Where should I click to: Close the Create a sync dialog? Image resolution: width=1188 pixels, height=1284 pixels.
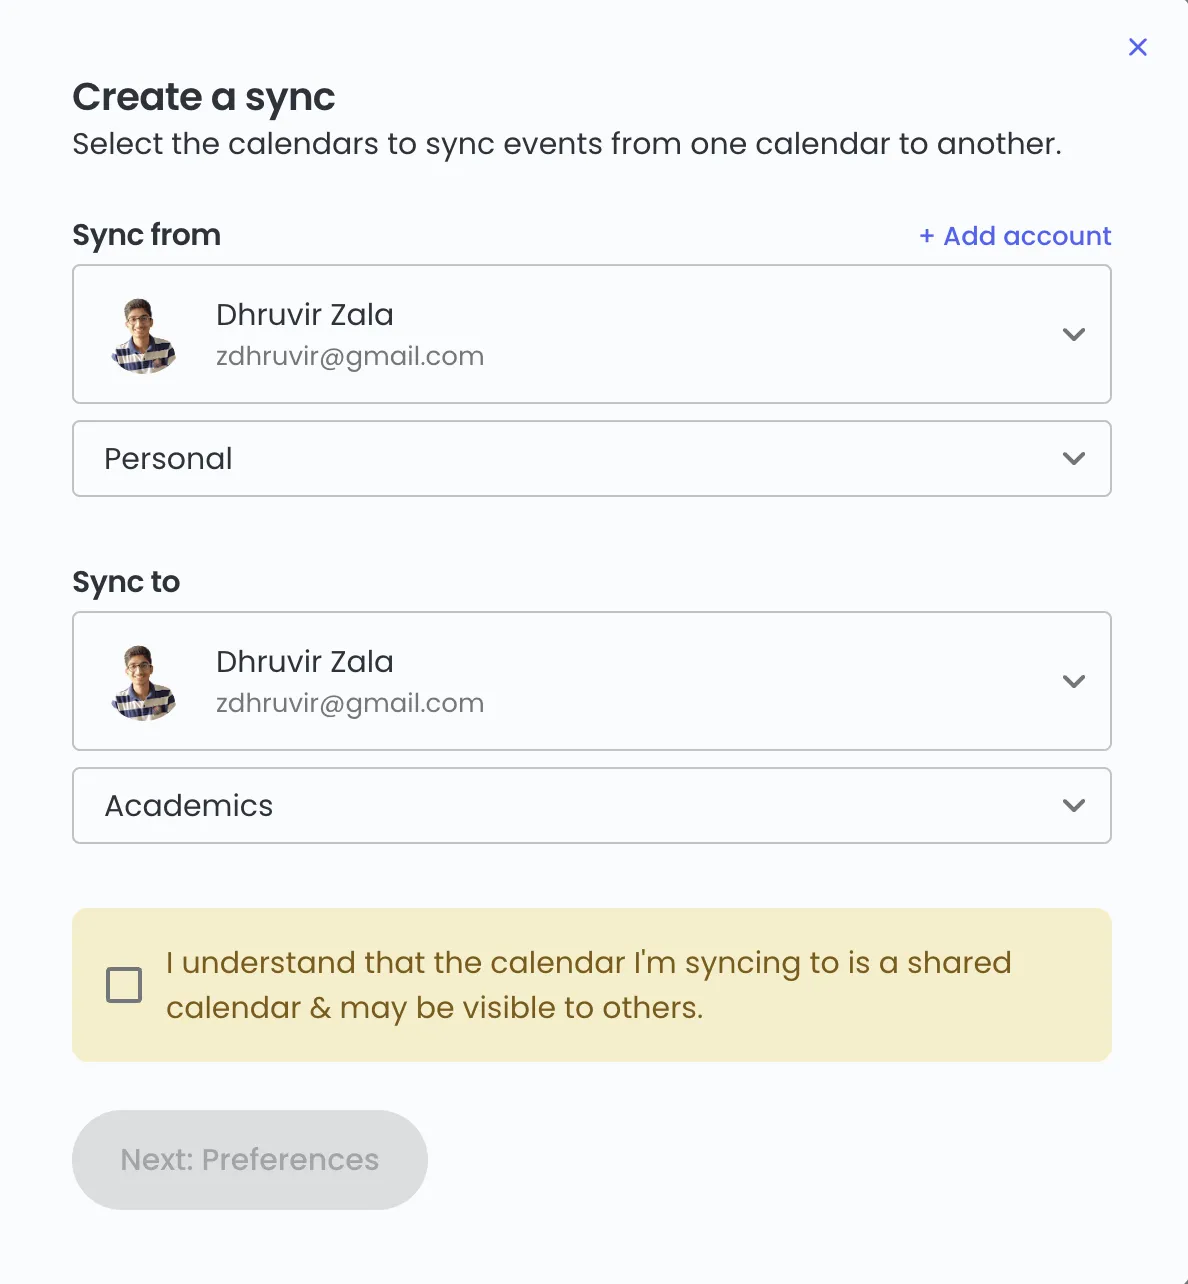pyautogui.click(x=1137, y=47)
